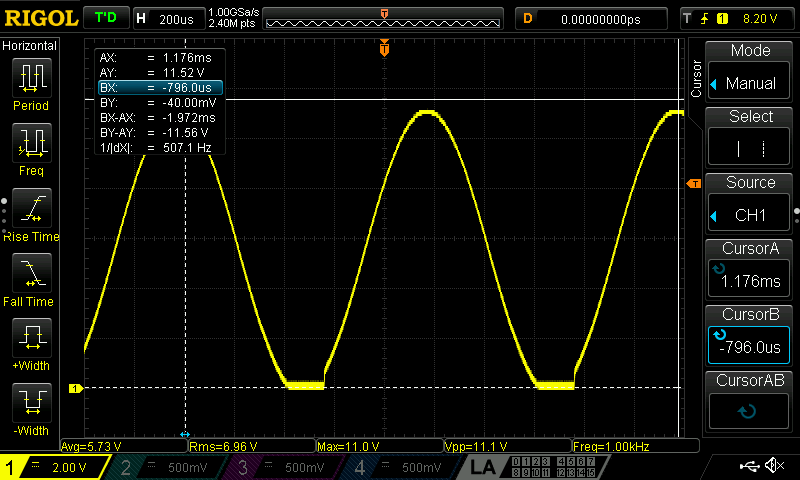
Task: Toggle channel 2 at 500mV
Action: (171, 467)
